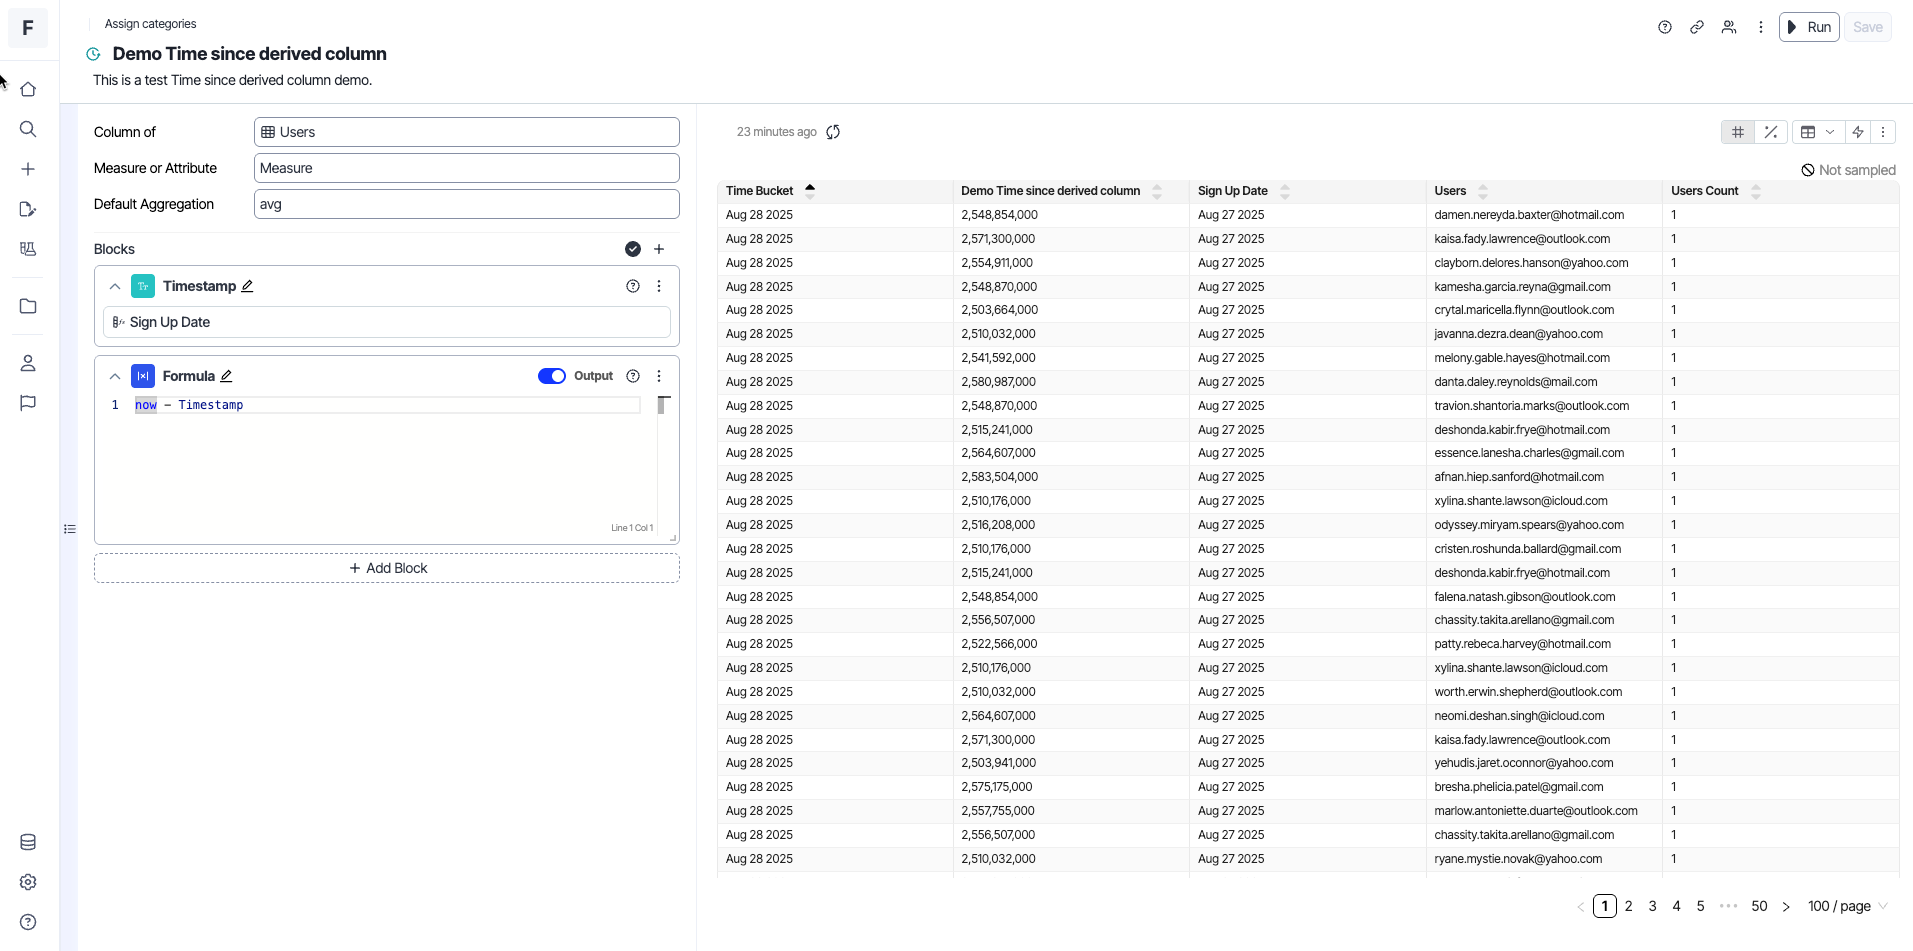Viewport: 1913px width, 951px height.
Task: Click the Default Aggregation input field
Action: tap(466, 204)
